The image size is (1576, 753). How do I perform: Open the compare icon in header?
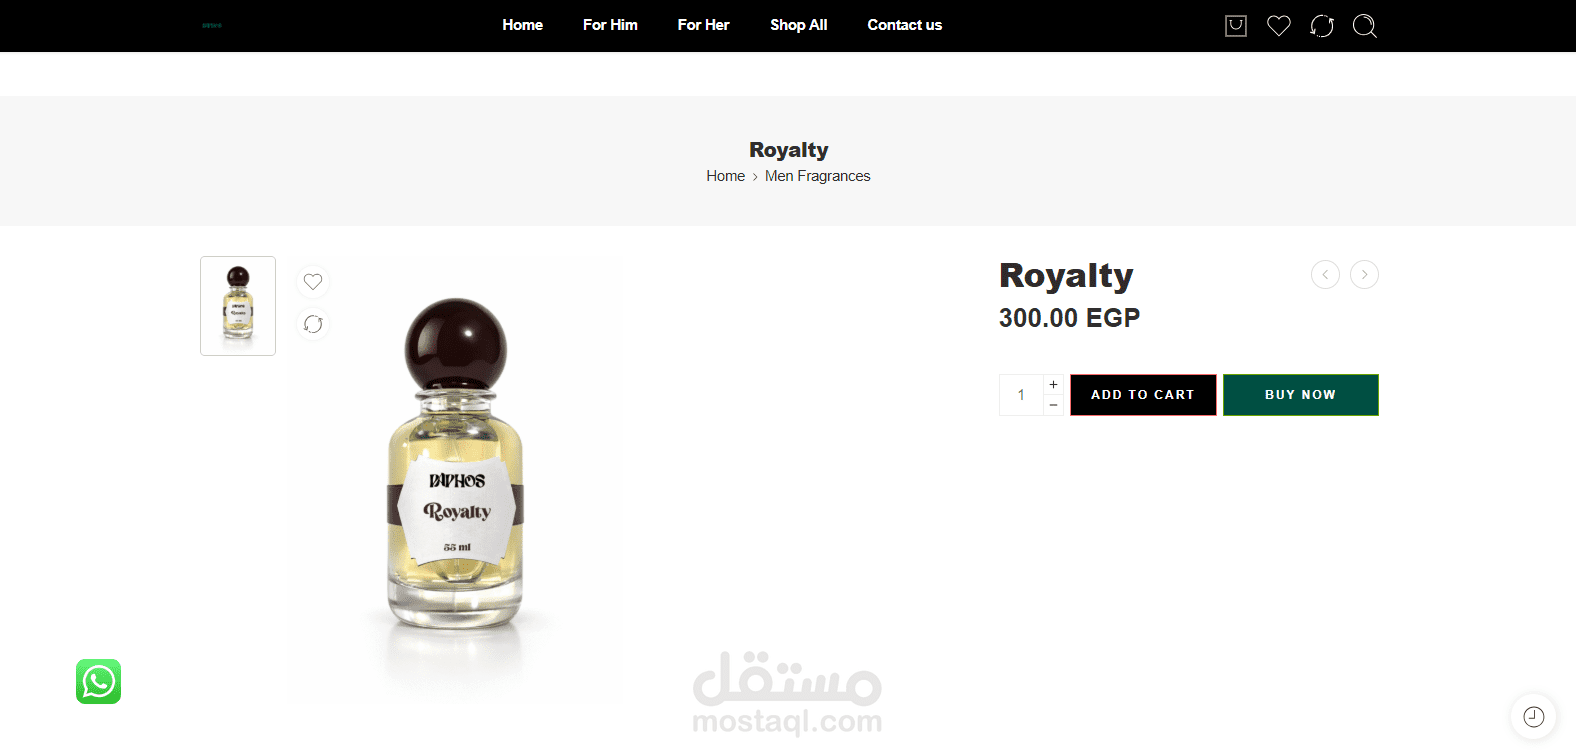[x=1322, y=26]
